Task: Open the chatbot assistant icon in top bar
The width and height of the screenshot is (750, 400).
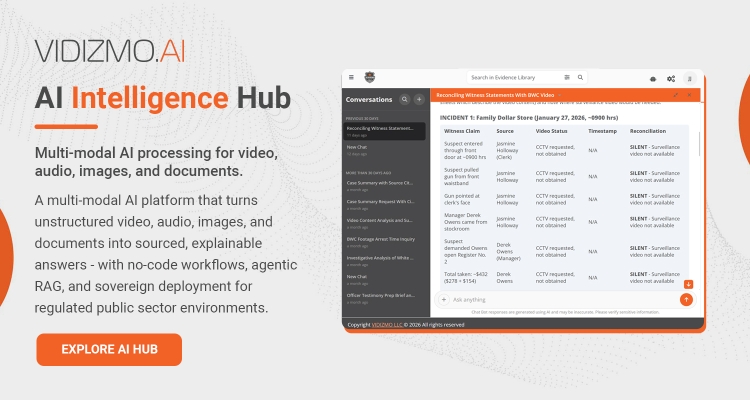Action: (653, 78)
